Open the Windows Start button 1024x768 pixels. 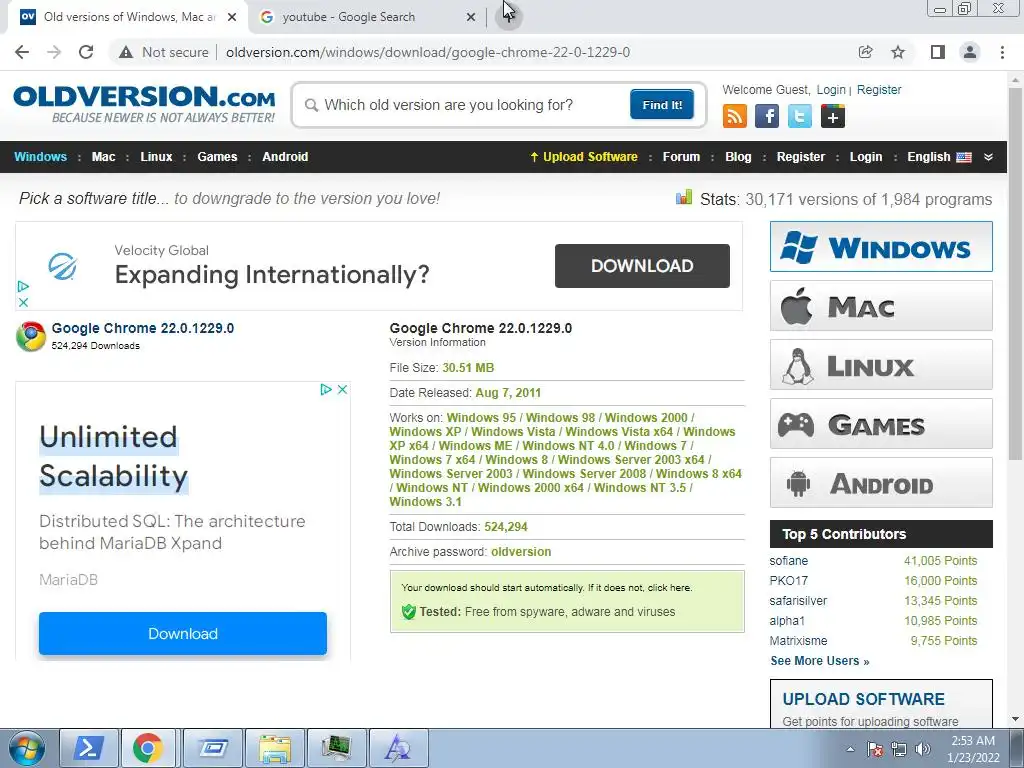(x=26, y=748)
